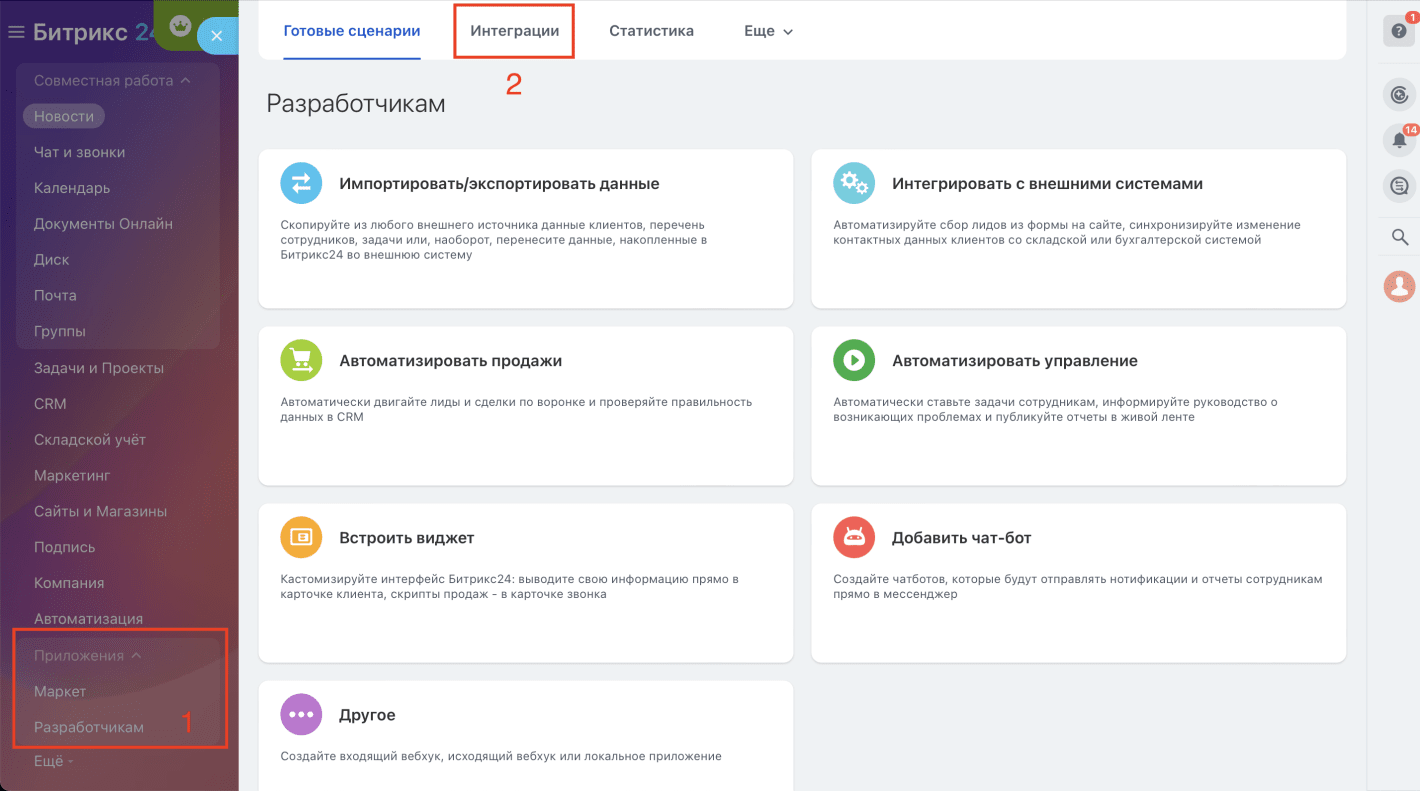Screen dimensions: 1420x791
Task: Switch to the Статистика tab
Action: (651, 31)
